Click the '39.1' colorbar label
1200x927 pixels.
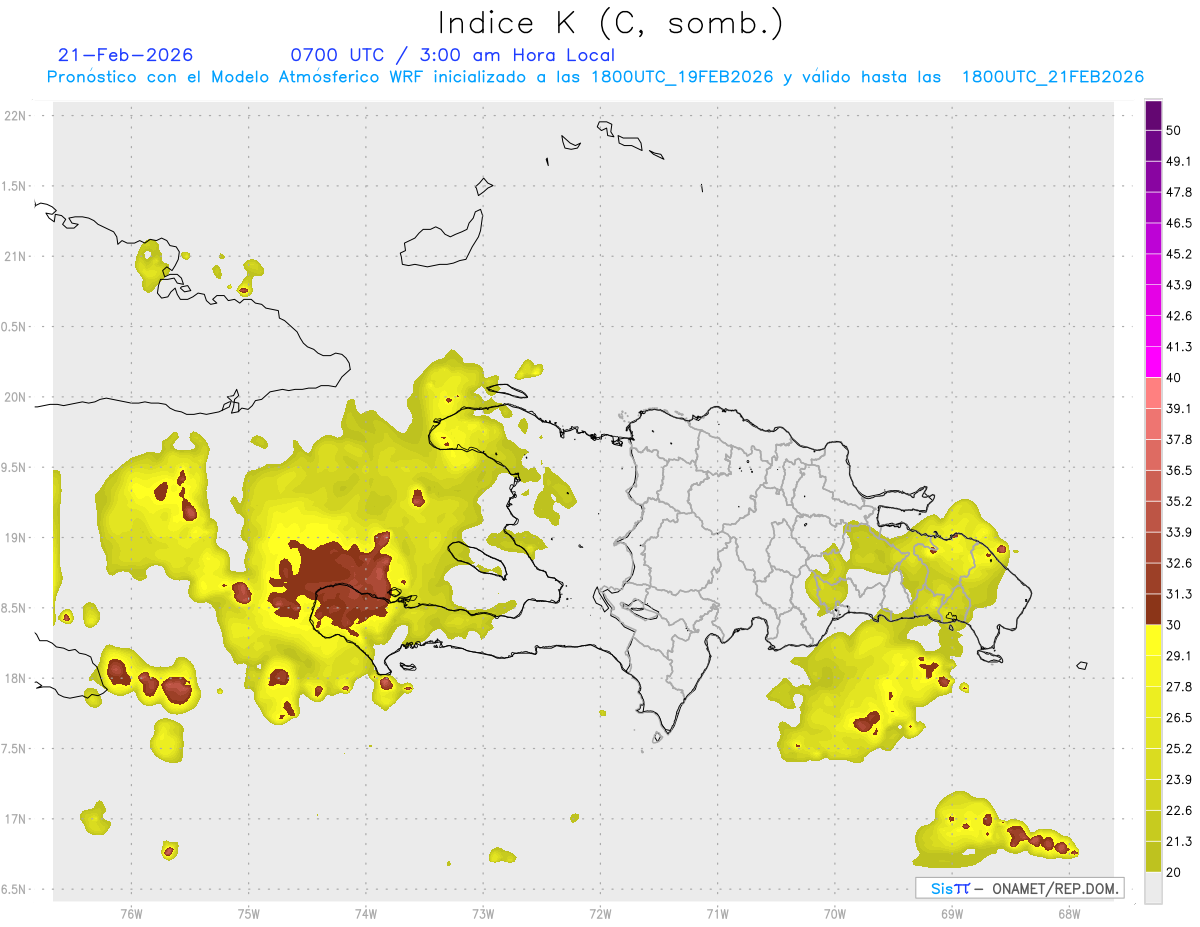[1179, 409]
